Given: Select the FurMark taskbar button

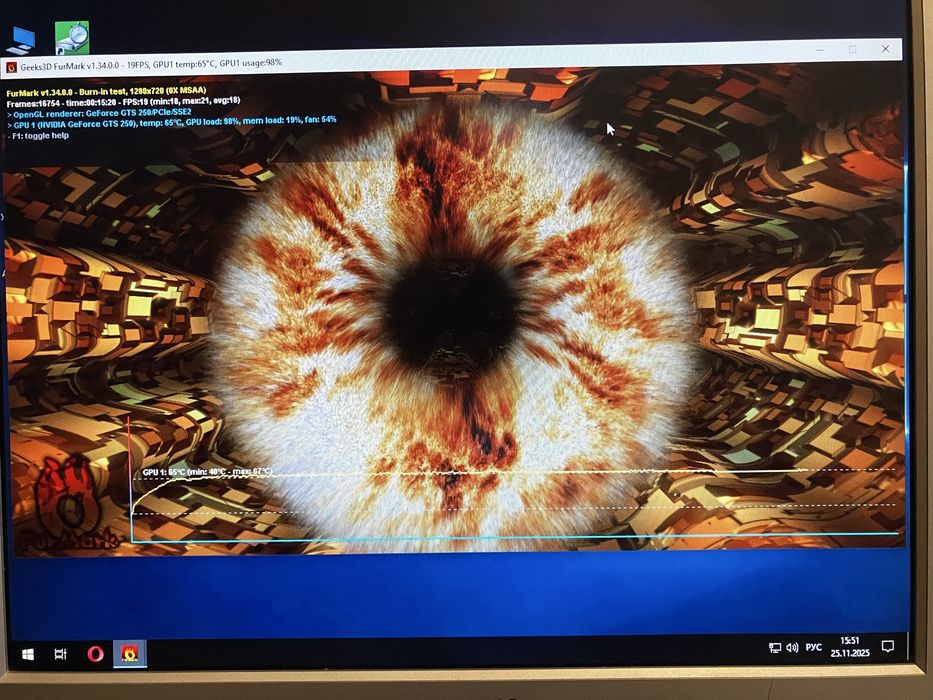Looking at the screenshot, I should tap(130, 654).
